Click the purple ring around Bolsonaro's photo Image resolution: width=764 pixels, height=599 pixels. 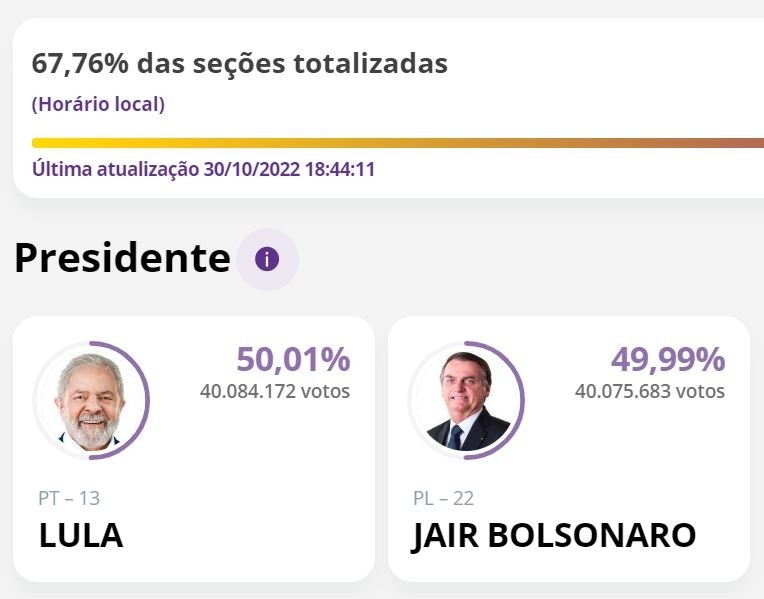(x=522, y=400)
